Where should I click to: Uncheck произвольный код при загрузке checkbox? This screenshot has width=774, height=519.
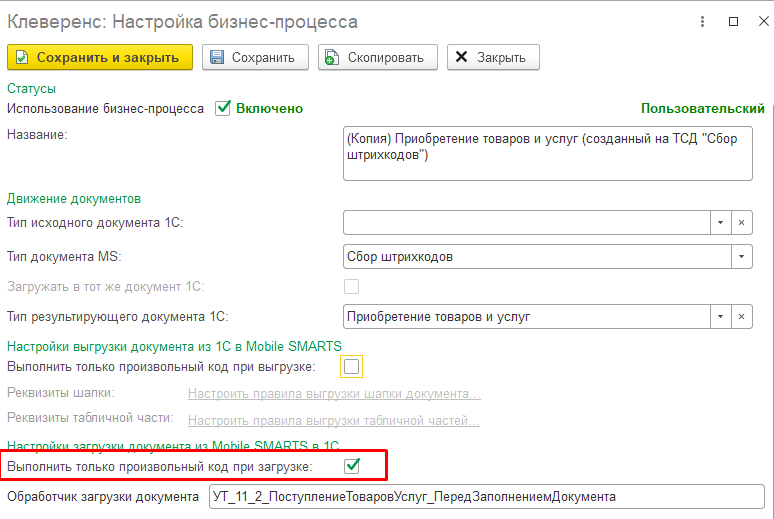[352, 466]
